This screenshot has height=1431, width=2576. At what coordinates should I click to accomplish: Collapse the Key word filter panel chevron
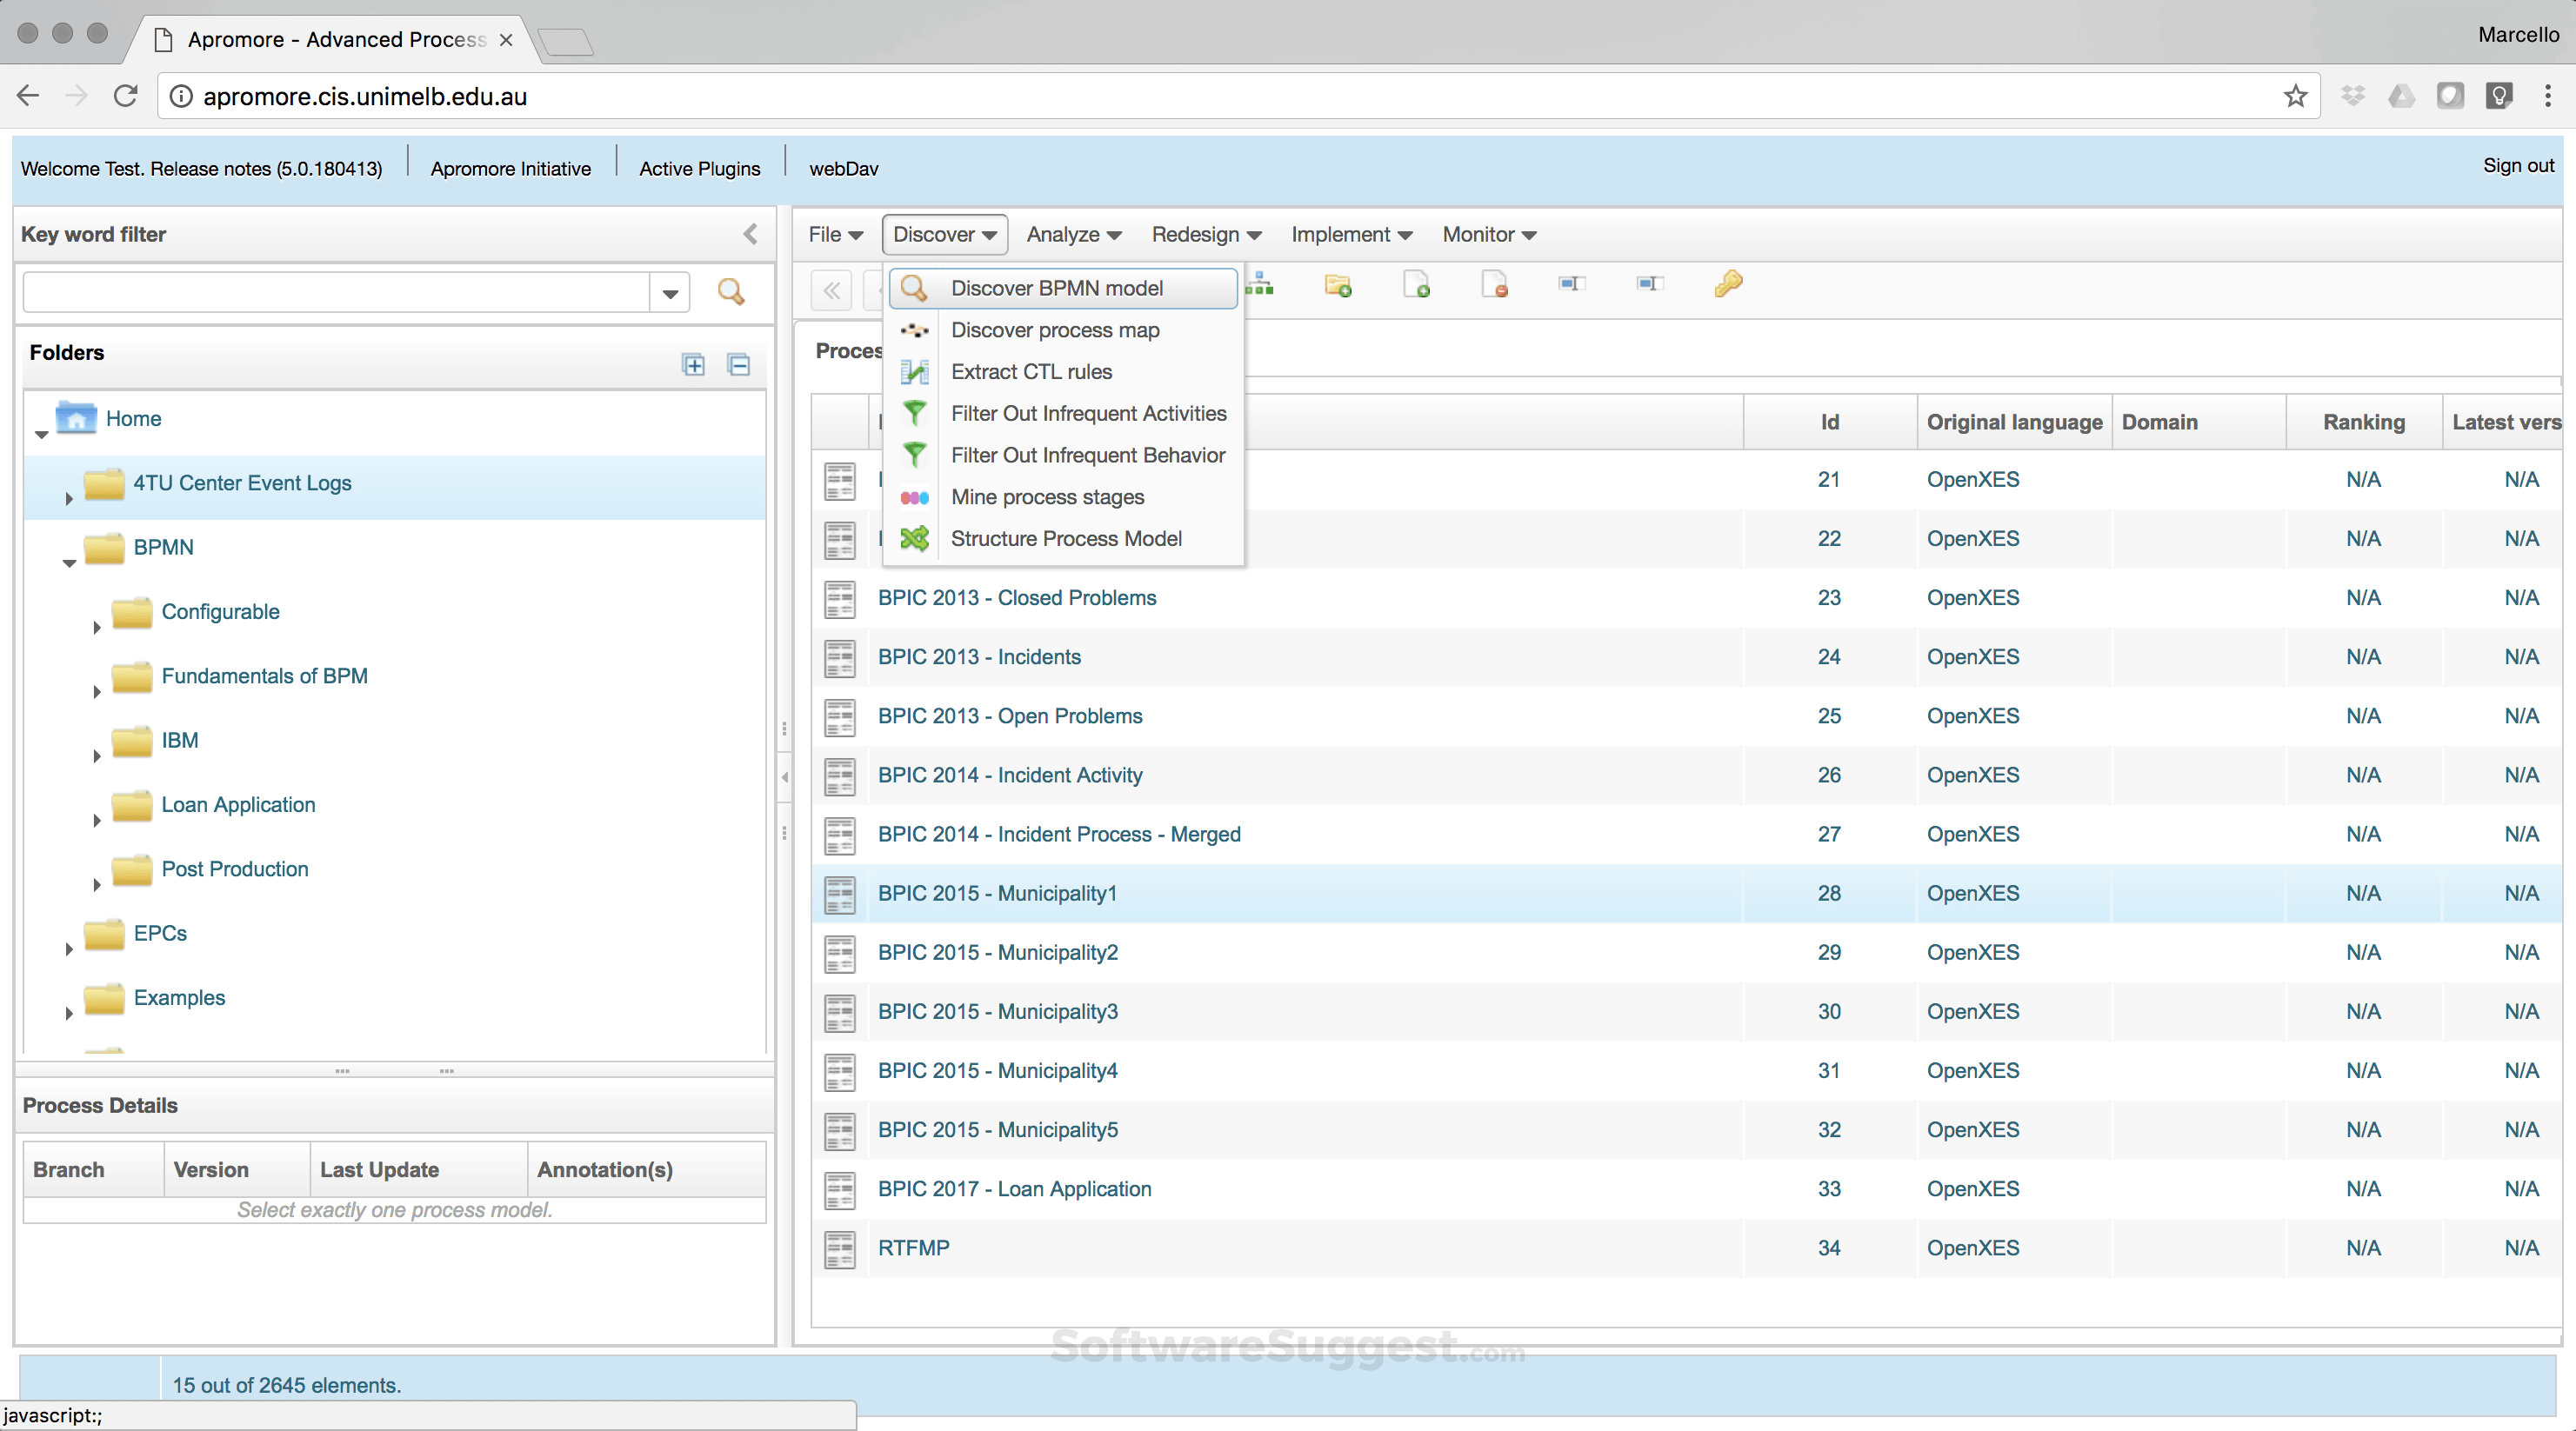click(751, 234)
